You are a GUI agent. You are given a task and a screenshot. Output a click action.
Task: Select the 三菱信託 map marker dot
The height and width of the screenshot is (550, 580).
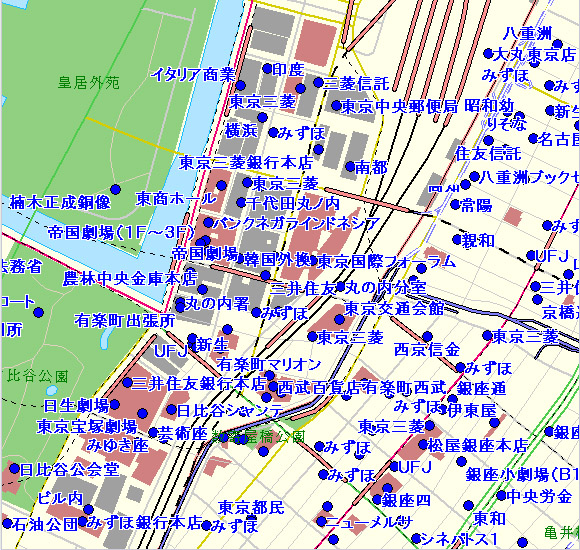[318, 82]
